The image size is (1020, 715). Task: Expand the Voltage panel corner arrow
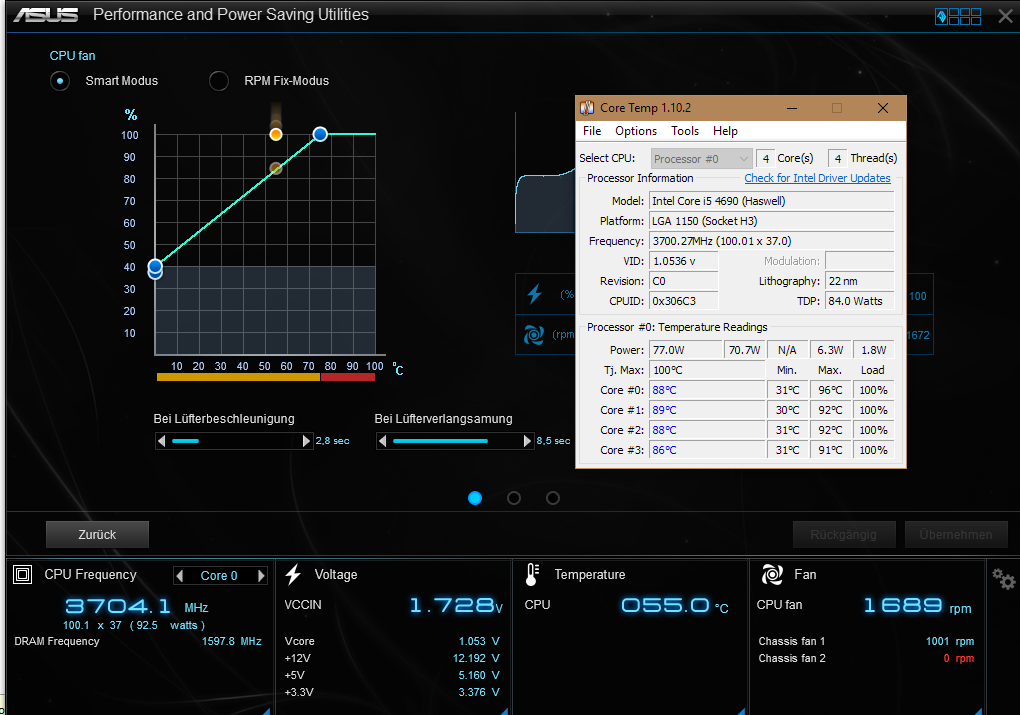[503, 711]
